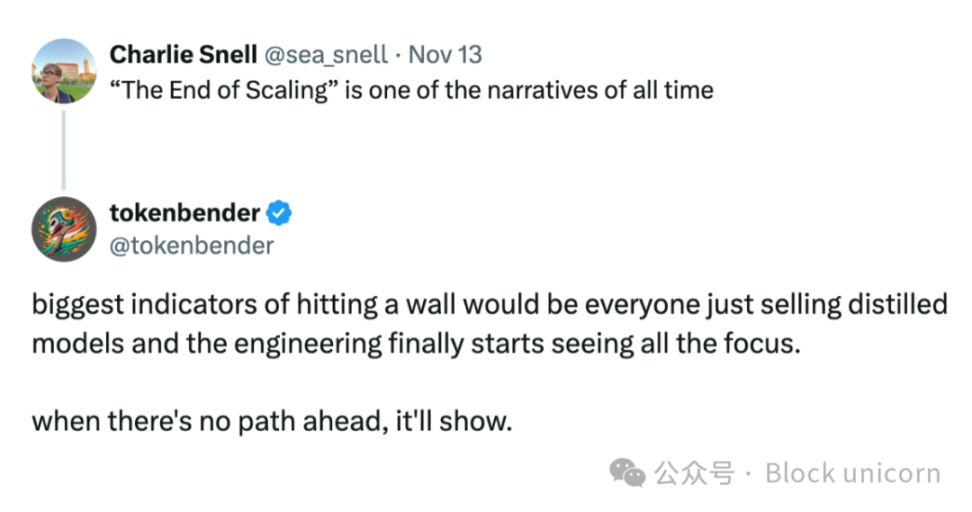Screen dimensions: 972x512
Task: Open Charlie Snell's profile avatar
Action: (63, 70)
